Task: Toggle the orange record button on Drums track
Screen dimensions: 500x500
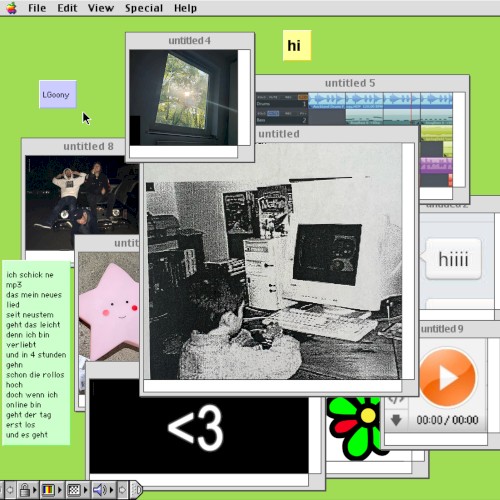Action: click(x=303, y=97)
